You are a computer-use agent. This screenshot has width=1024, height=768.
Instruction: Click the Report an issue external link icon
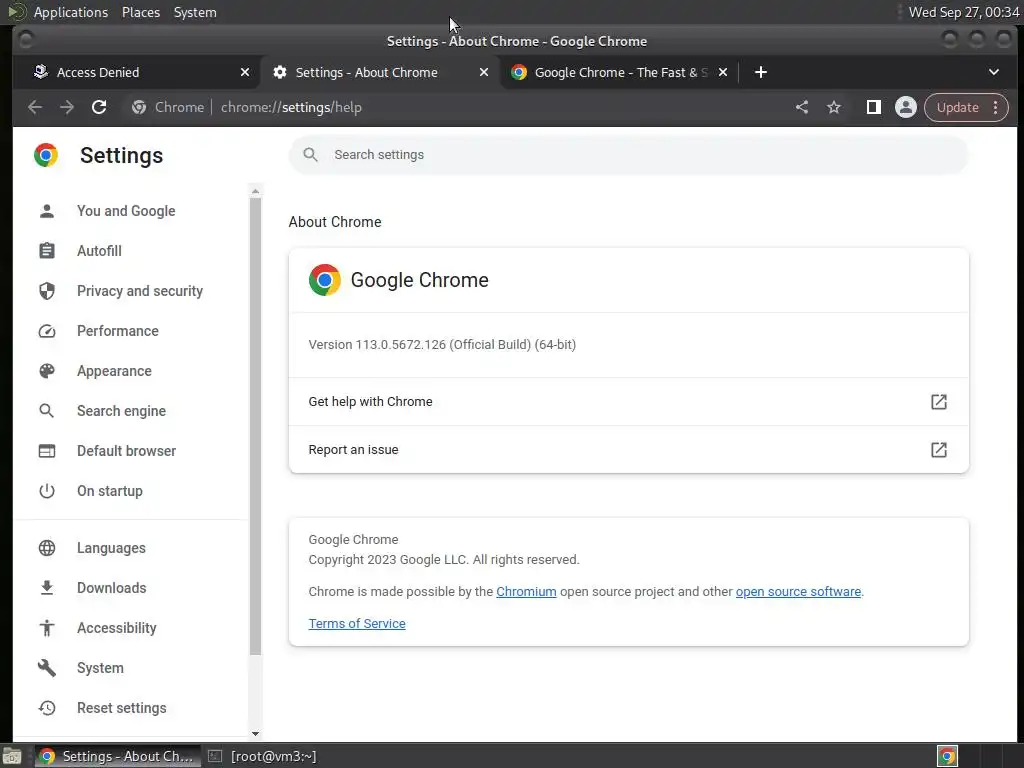tap(938, 449)
